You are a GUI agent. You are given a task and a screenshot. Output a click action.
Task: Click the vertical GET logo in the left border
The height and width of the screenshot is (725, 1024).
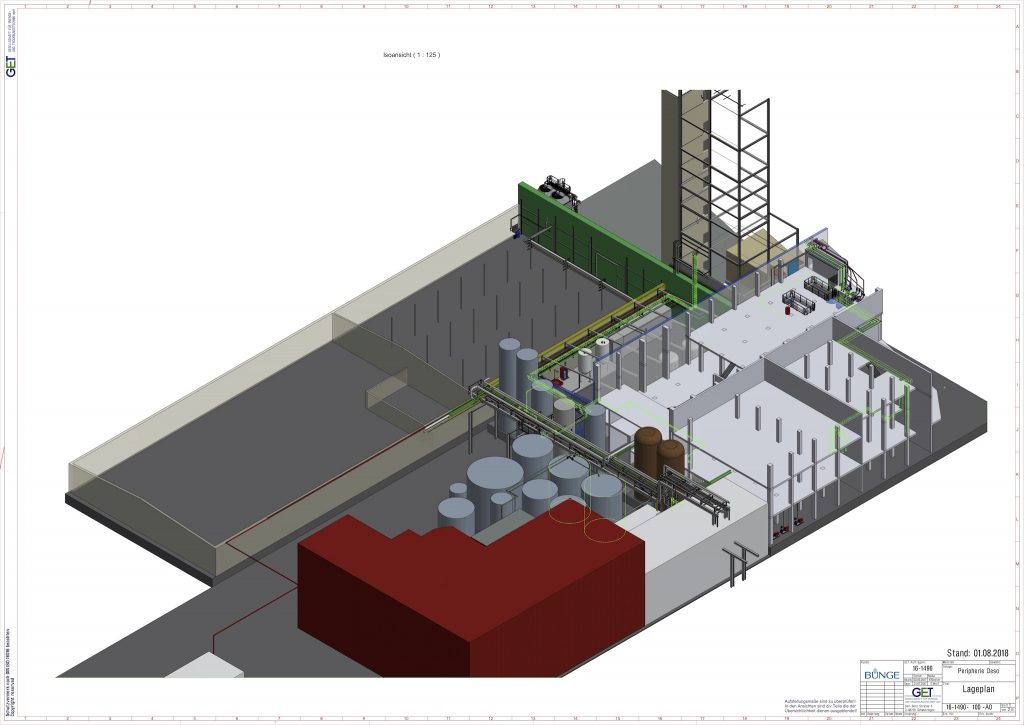(12, 65)
